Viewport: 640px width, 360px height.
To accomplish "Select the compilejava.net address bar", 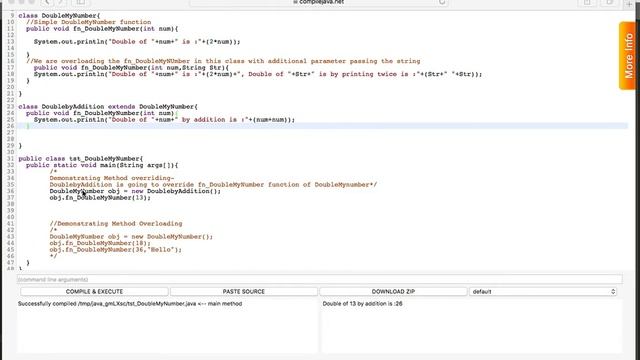I will [x=319, y=2].
